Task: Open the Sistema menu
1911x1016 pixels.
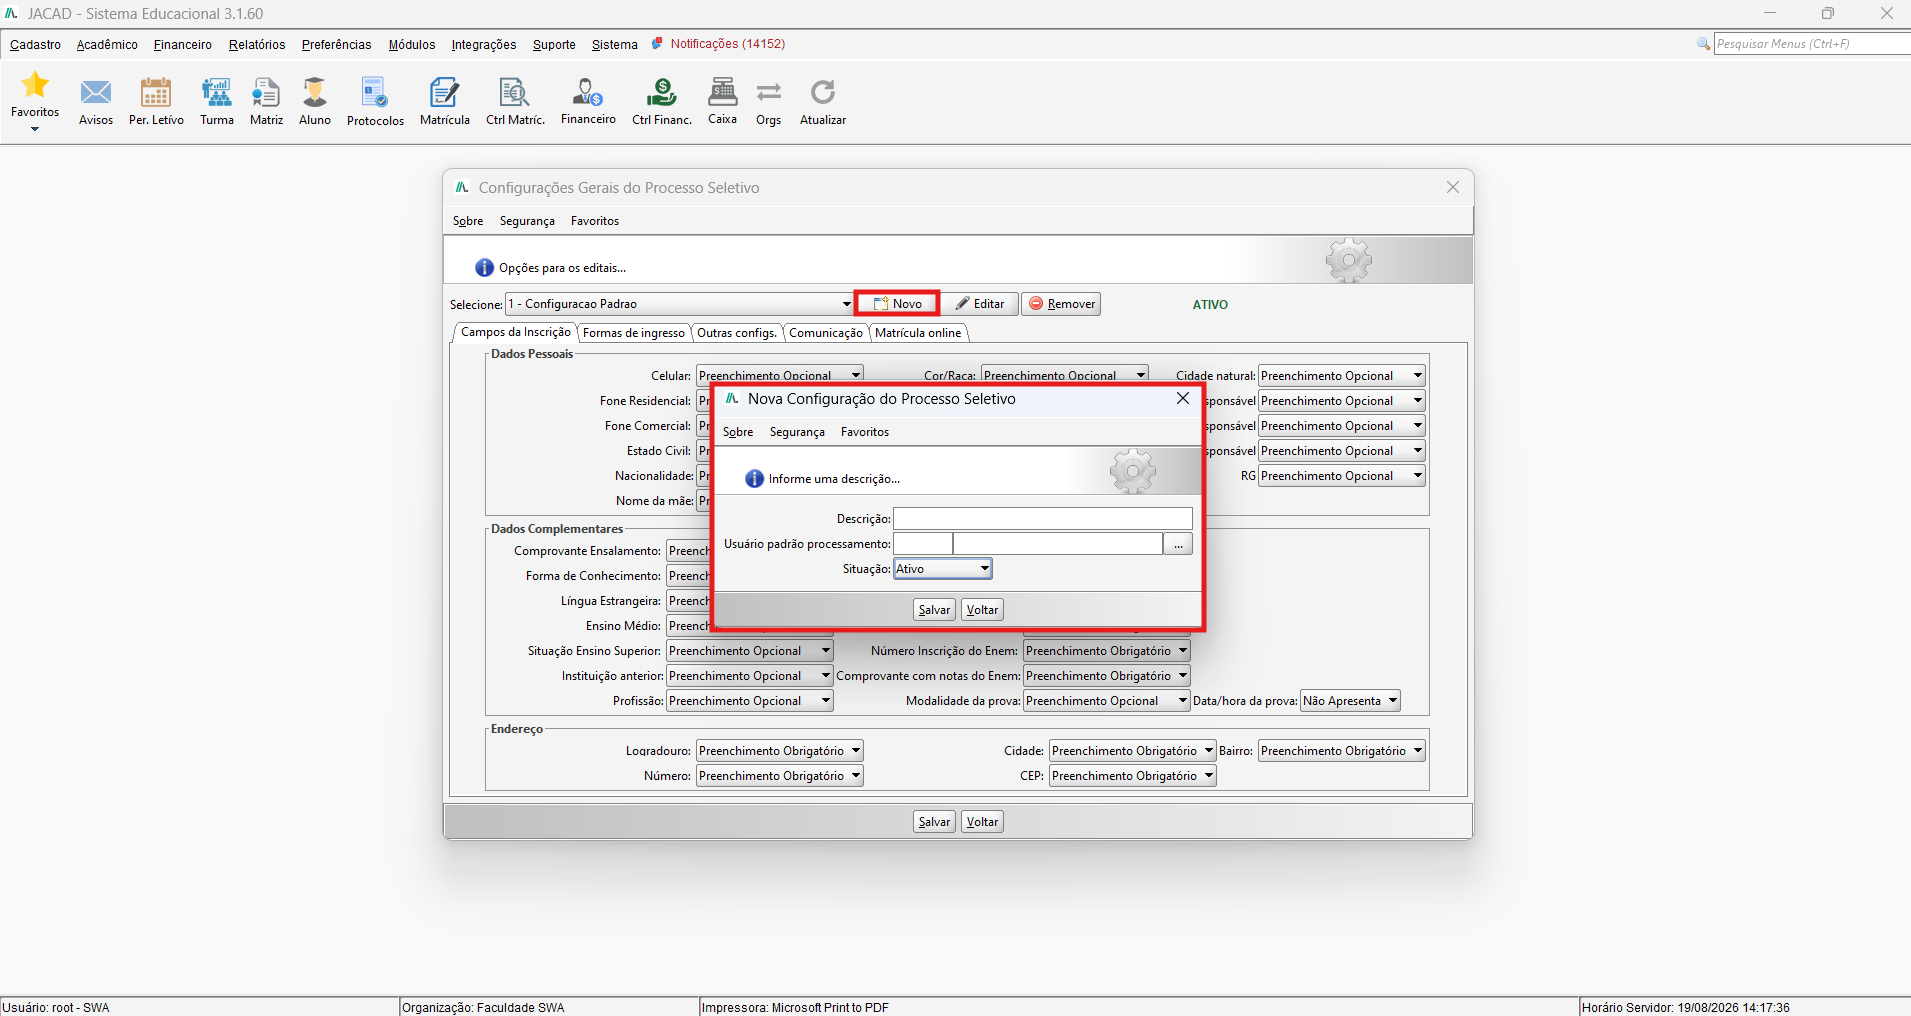Action: point(615,45)
